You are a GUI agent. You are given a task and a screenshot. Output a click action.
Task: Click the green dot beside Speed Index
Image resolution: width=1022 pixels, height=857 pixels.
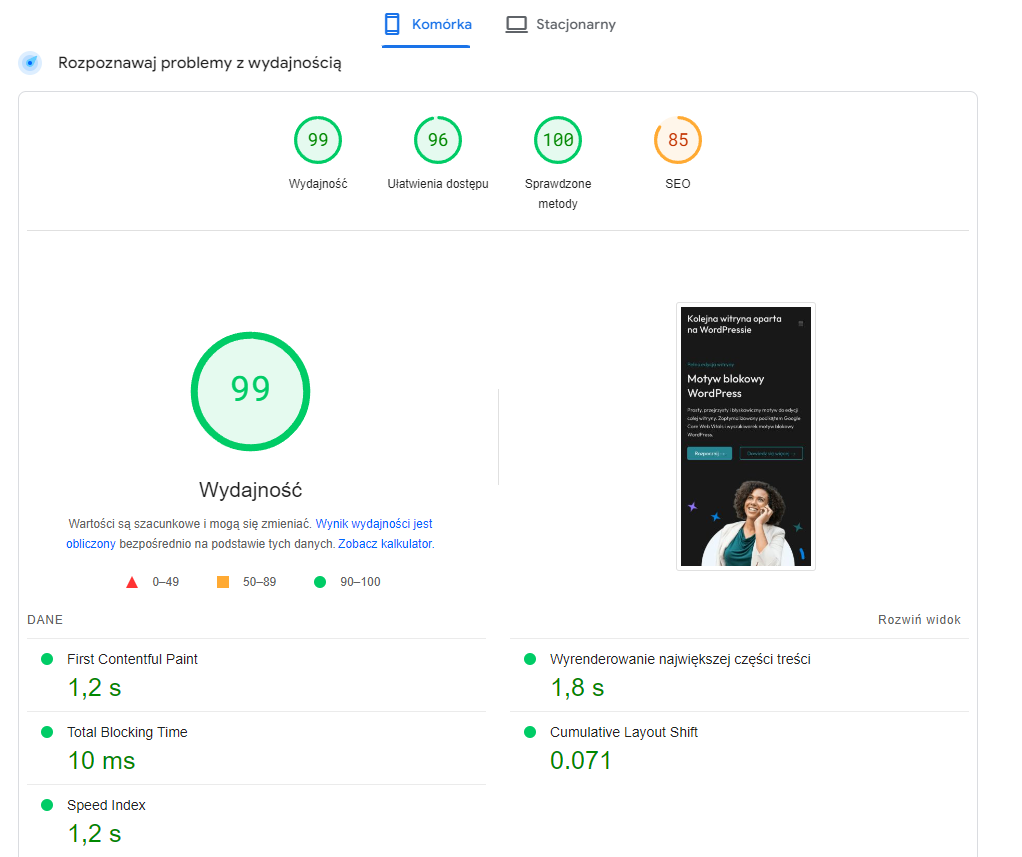[47, 805]
